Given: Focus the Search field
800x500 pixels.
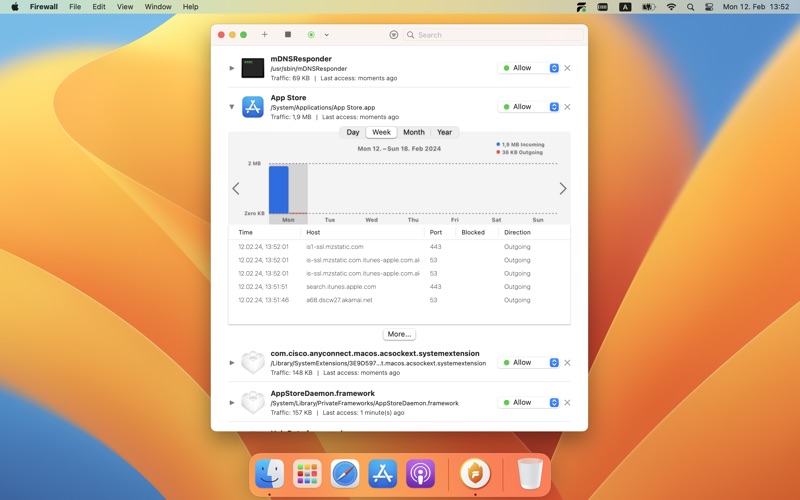Looking at the screenshot, I should [x=493, y=35].
